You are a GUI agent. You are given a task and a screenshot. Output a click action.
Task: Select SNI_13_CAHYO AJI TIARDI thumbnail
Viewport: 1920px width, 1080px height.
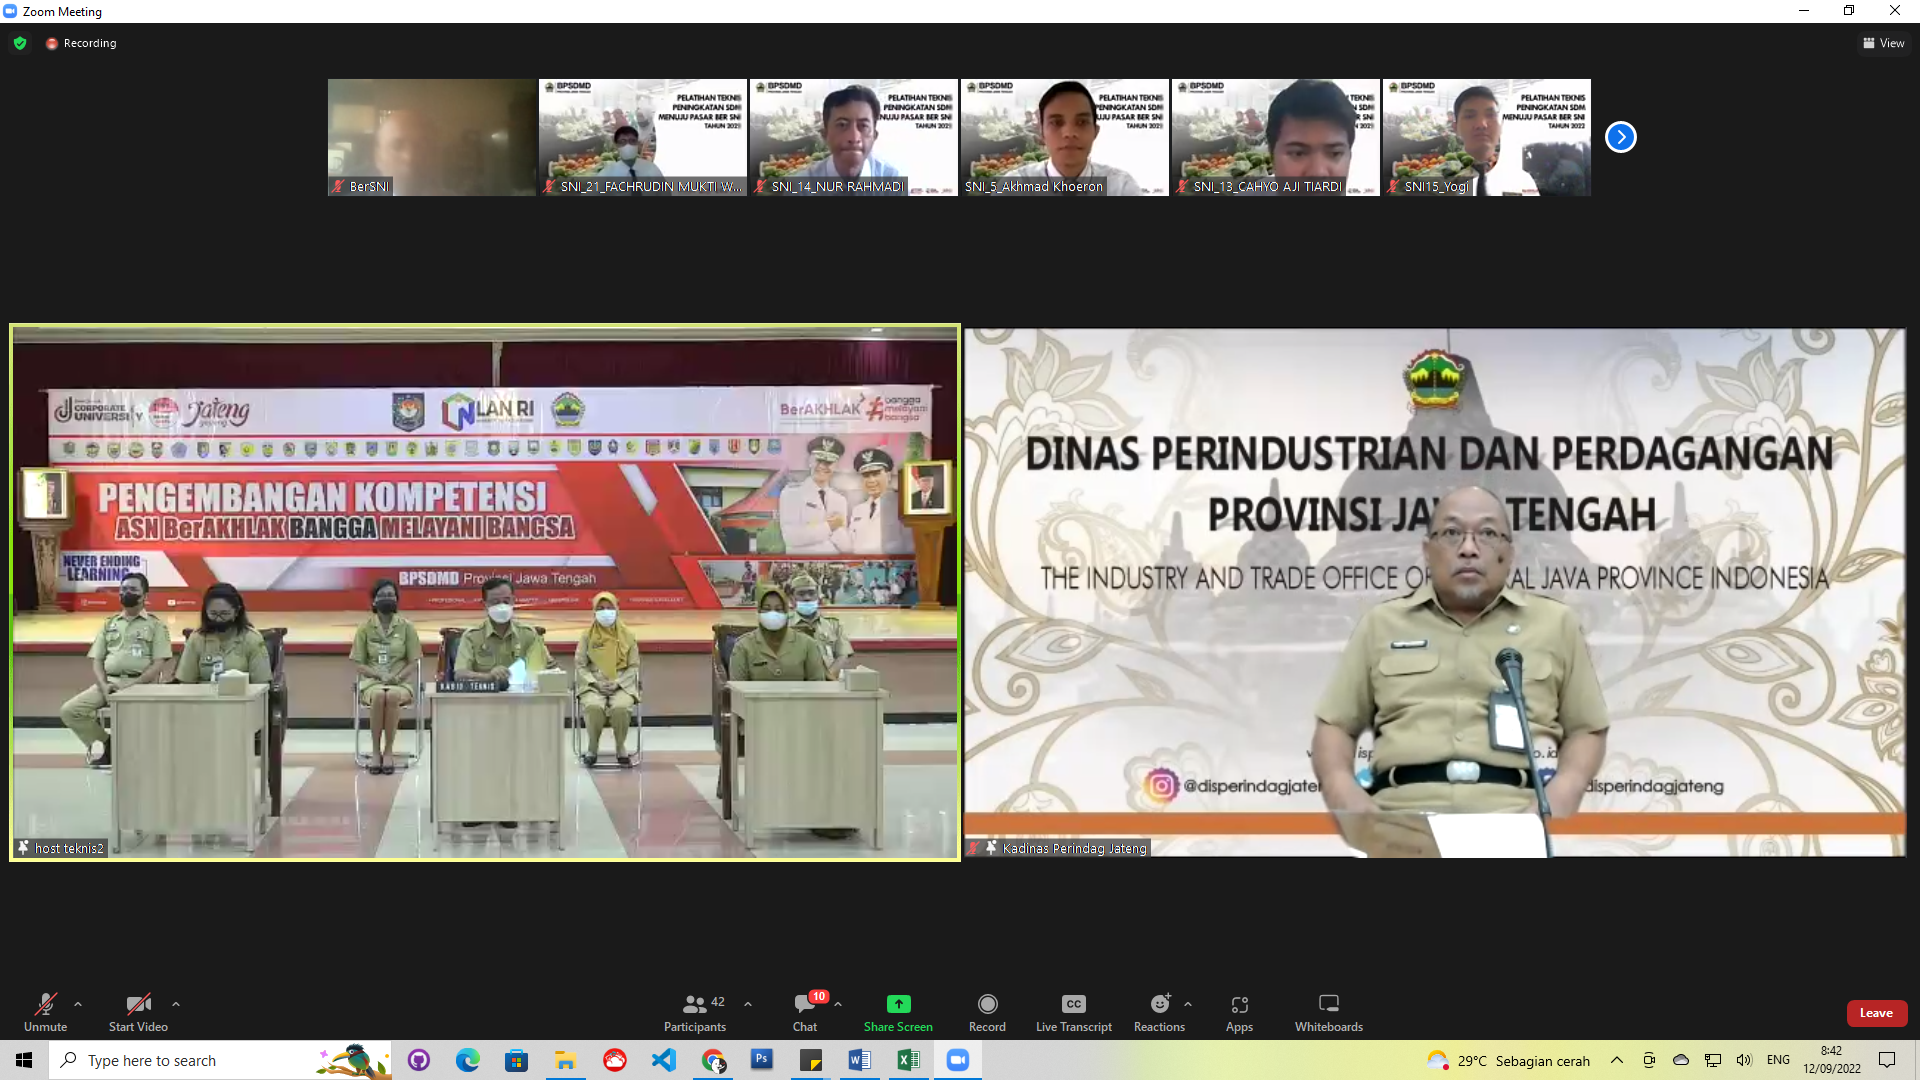click(1276, 137)
